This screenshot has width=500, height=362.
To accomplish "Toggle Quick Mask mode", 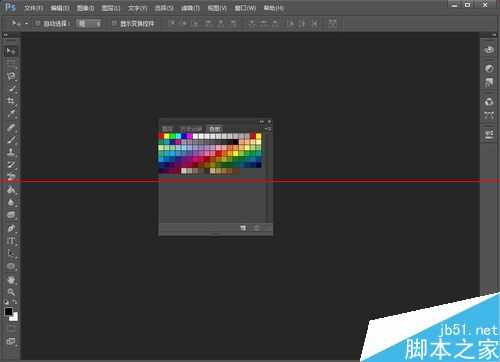I will point(11,328).
